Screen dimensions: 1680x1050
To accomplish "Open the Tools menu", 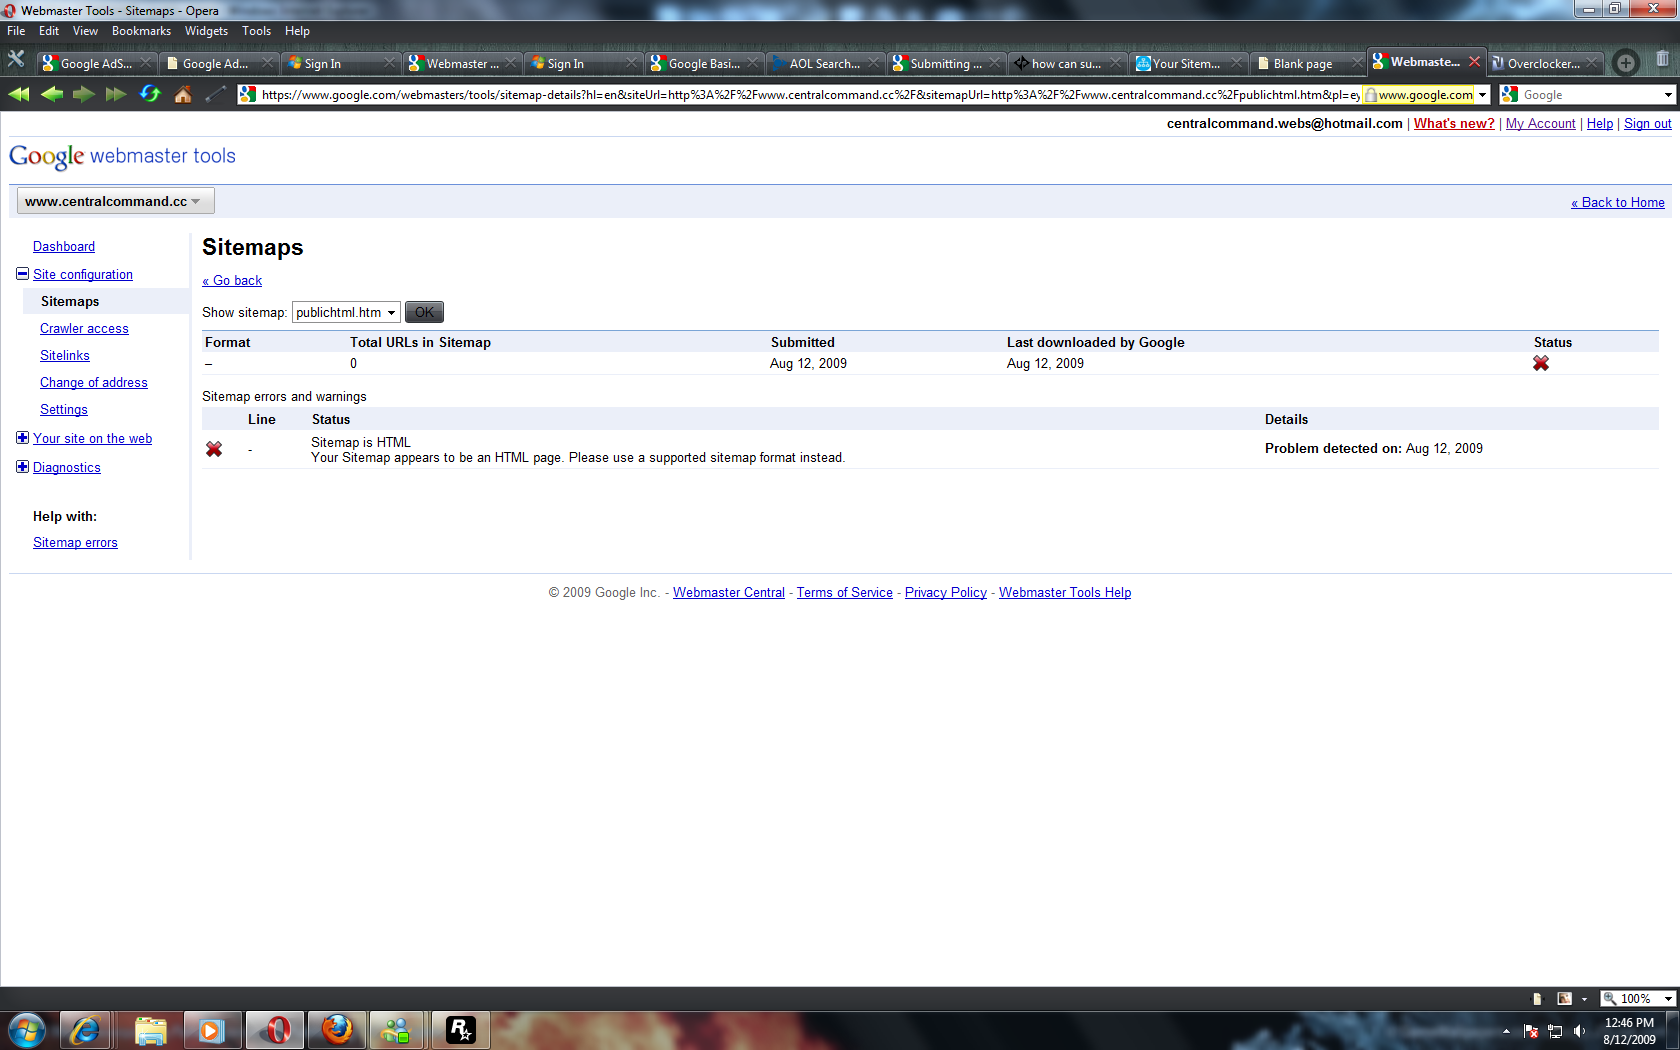I will pos(256,31).
